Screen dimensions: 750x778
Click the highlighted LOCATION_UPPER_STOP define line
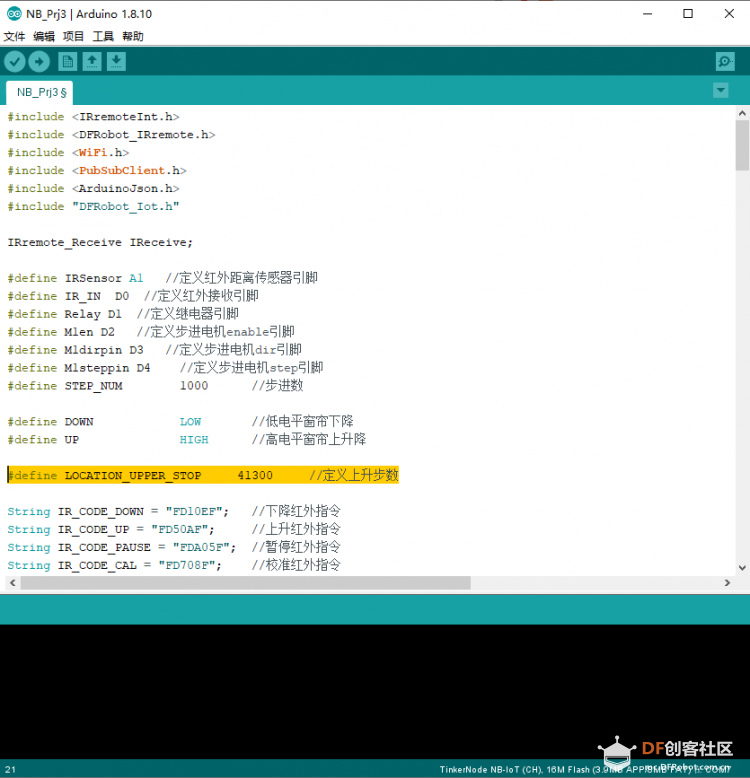point(203,475)
